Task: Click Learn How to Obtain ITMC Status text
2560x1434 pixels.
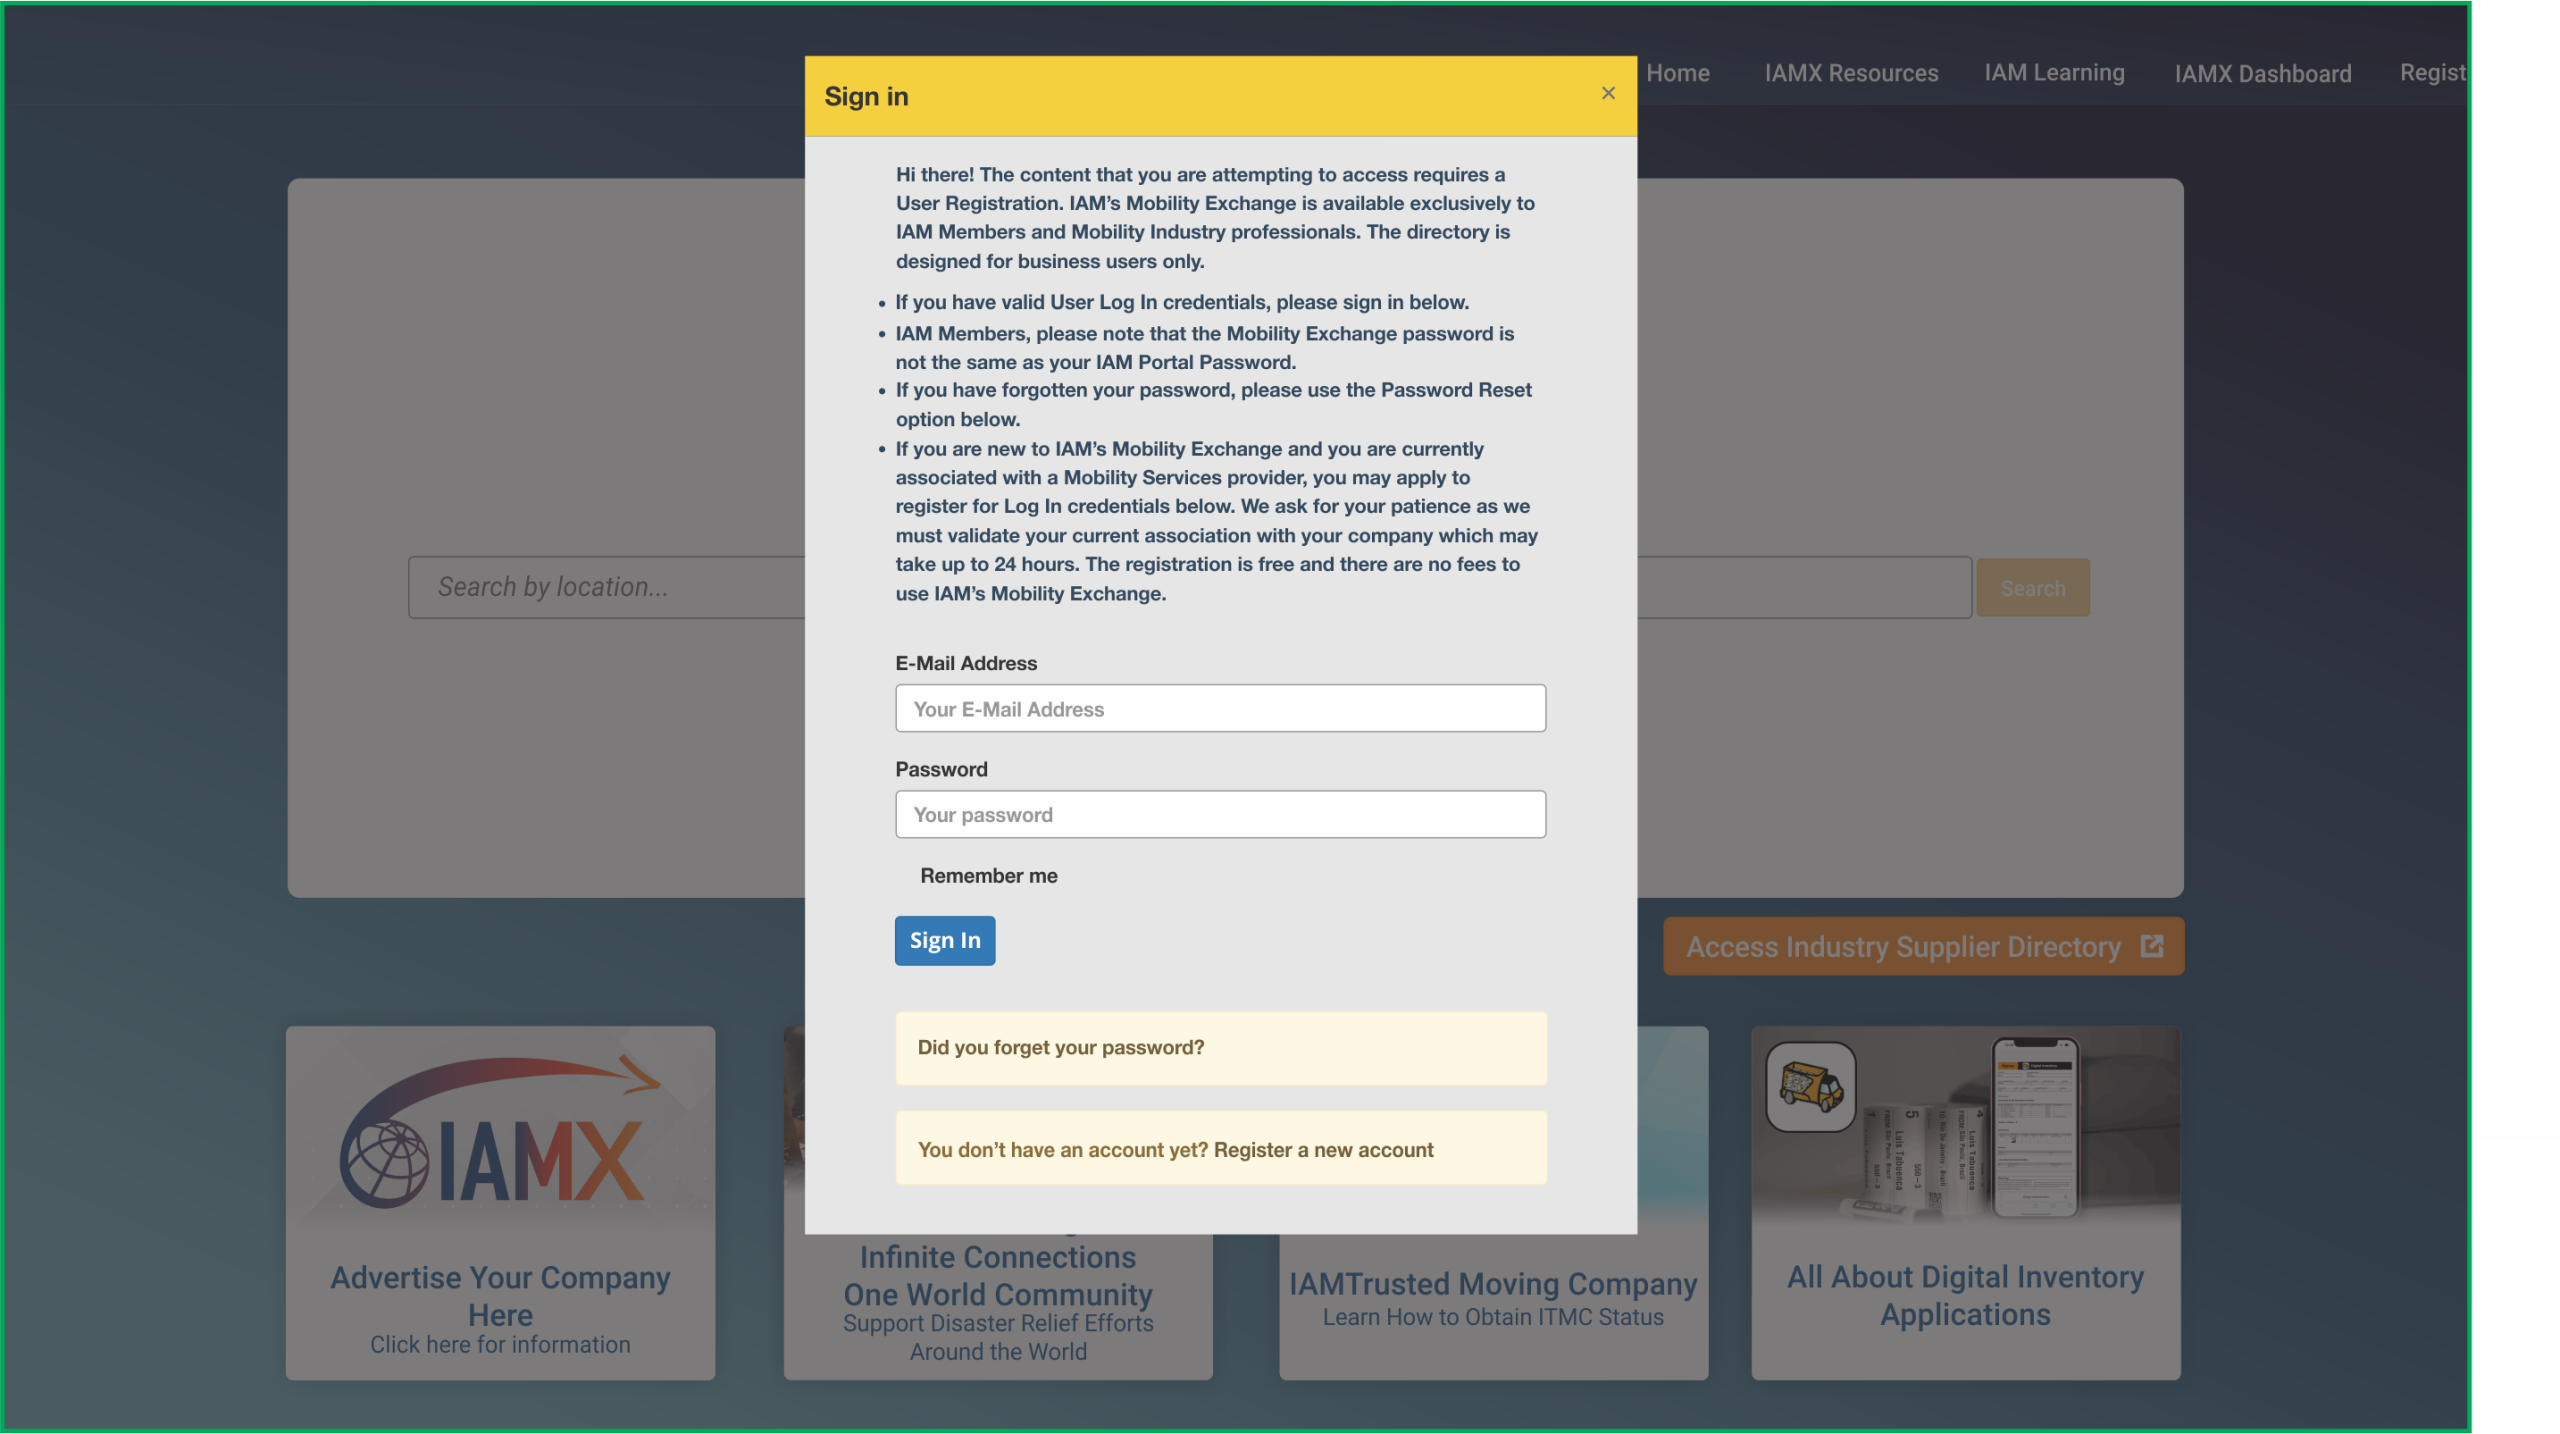Action: click(1493, 1318)
